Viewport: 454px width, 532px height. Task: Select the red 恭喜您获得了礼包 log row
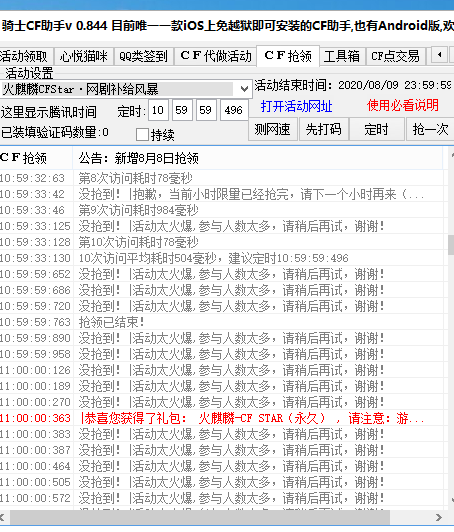pyautogui.click(x=221, y=418)
